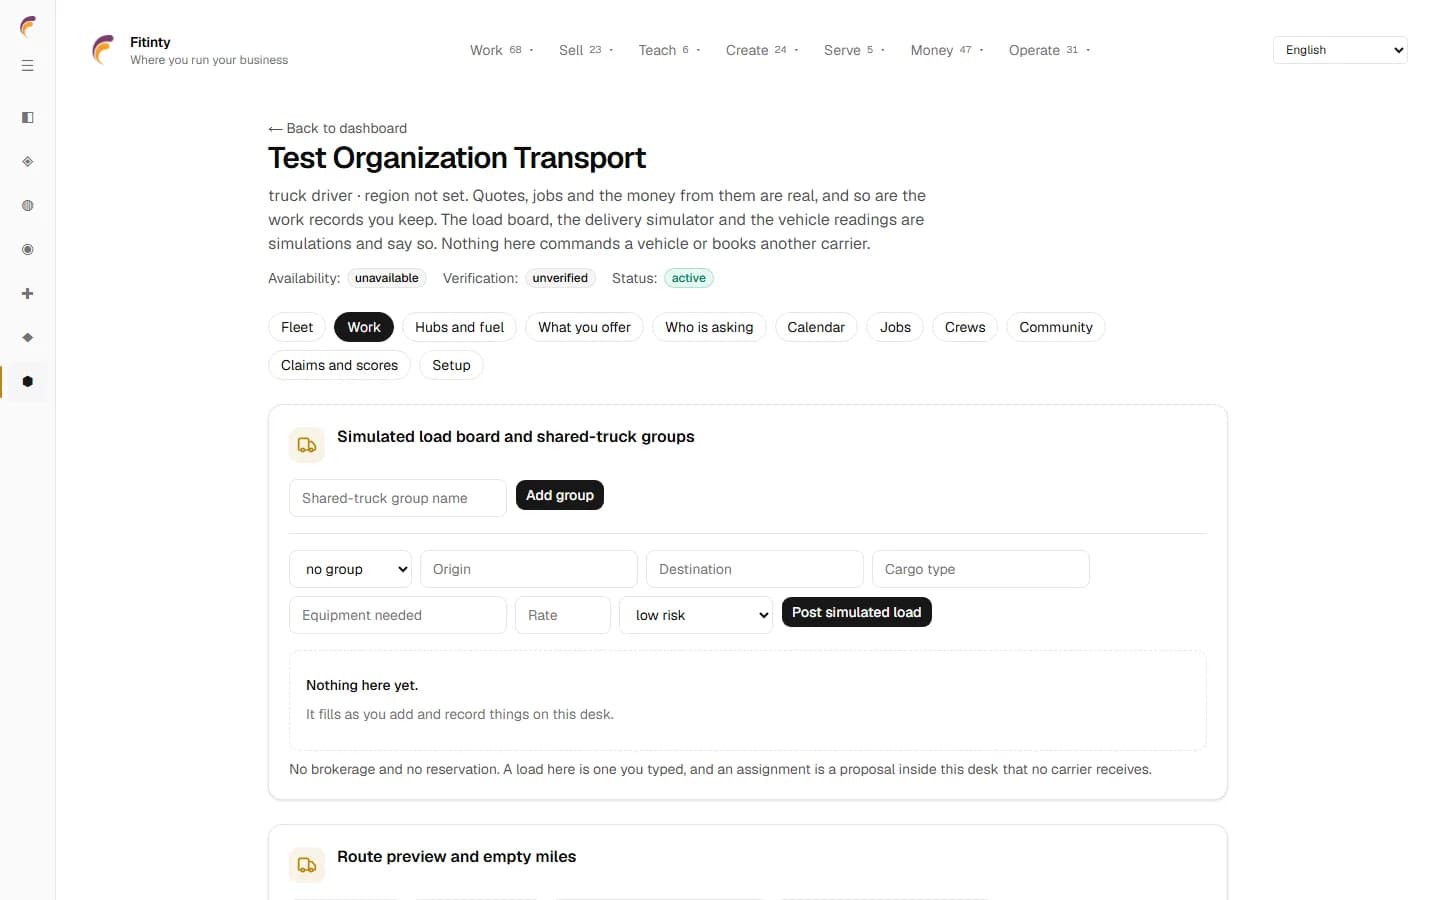
Task: Expand the Create 24 navigation menu
Action: tap(762, 50)
